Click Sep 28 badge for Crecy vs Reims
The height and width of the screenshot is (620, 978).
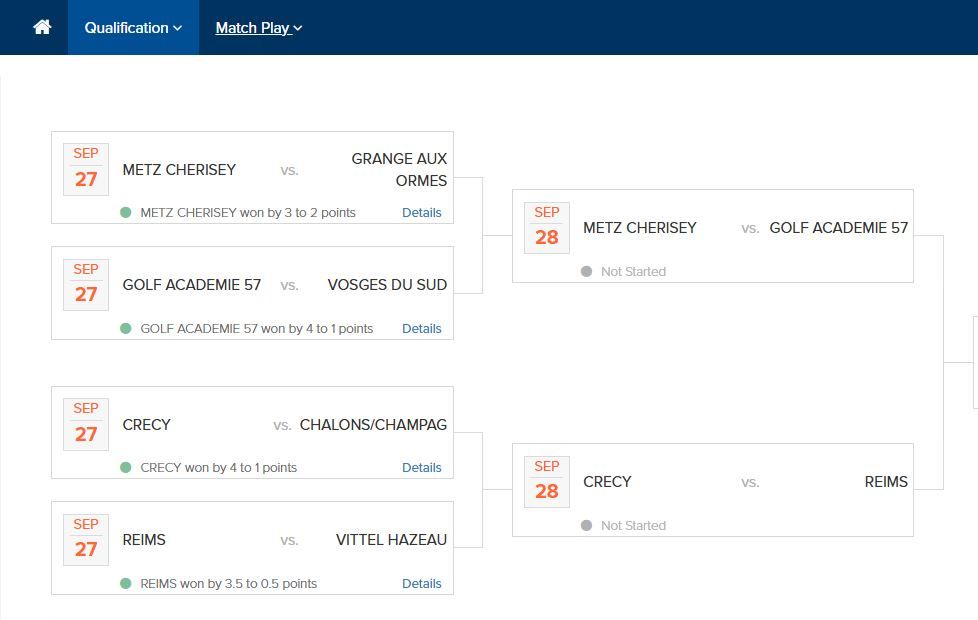(547, 482)
